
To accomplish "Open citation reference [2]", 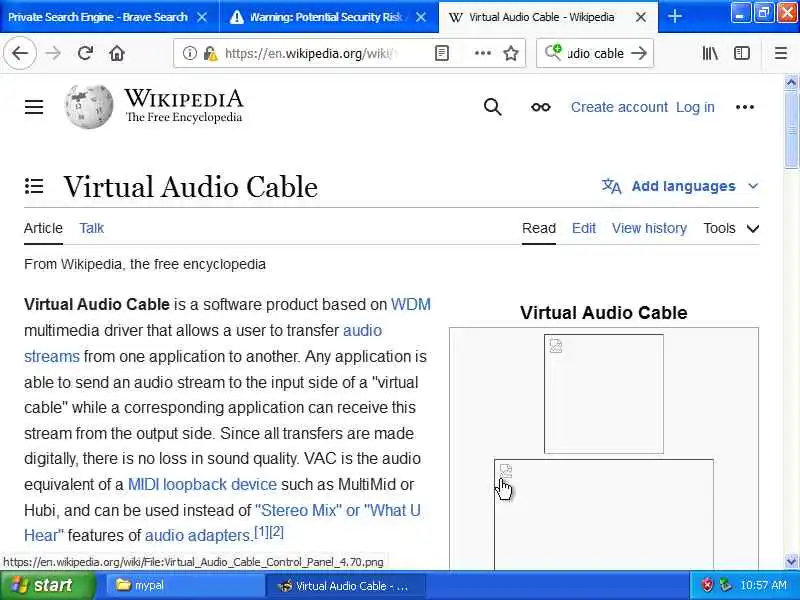I will 276,532.
